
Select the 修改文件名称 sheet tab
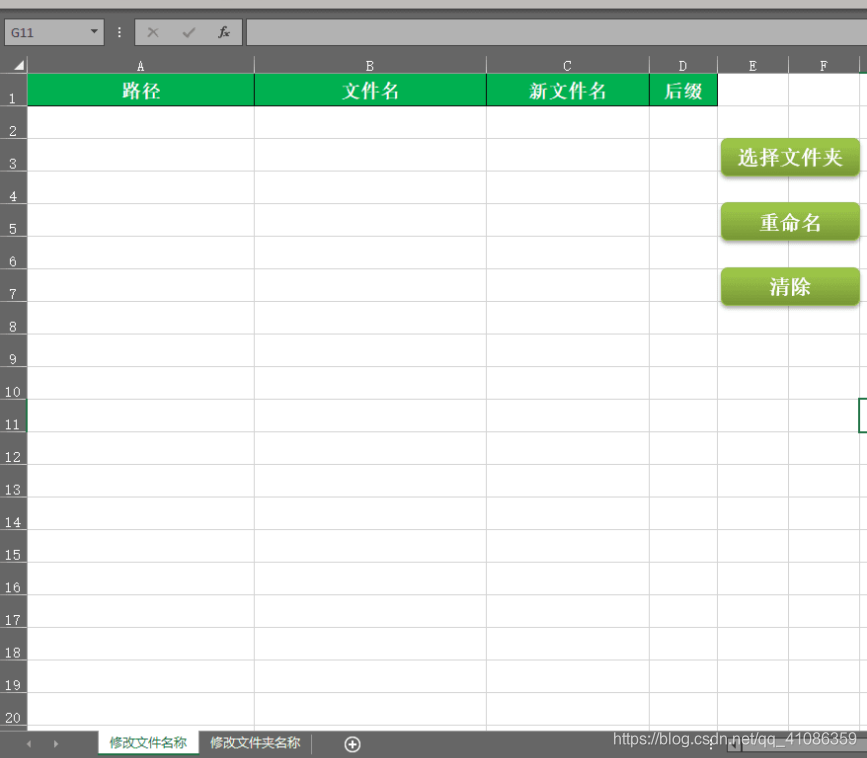(x=147, y=743)
